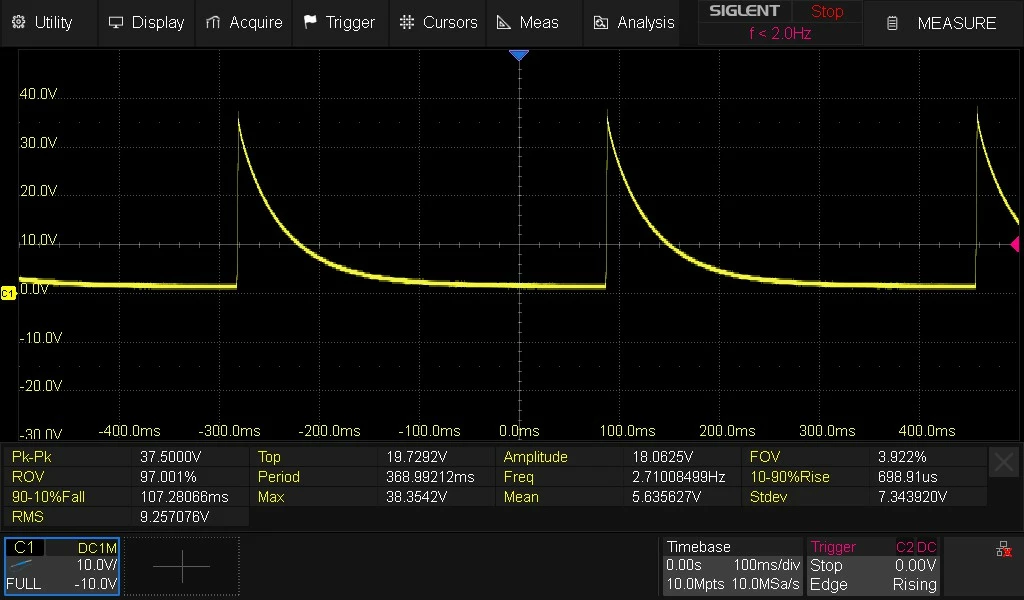This screenshot has height=600, width=1024.
Task: Click the 10.0V/ vertical scale value
Action: pos(97,565)
